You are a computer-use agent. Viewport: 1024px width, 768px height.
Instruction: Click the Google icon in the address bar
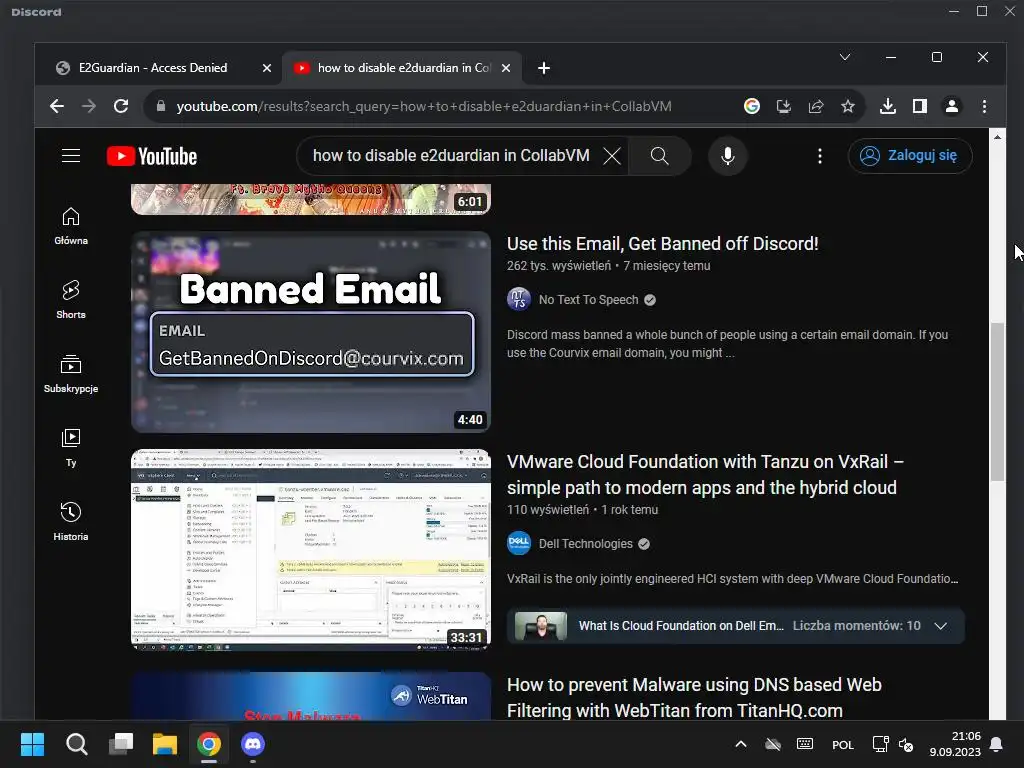click(752, 106)
